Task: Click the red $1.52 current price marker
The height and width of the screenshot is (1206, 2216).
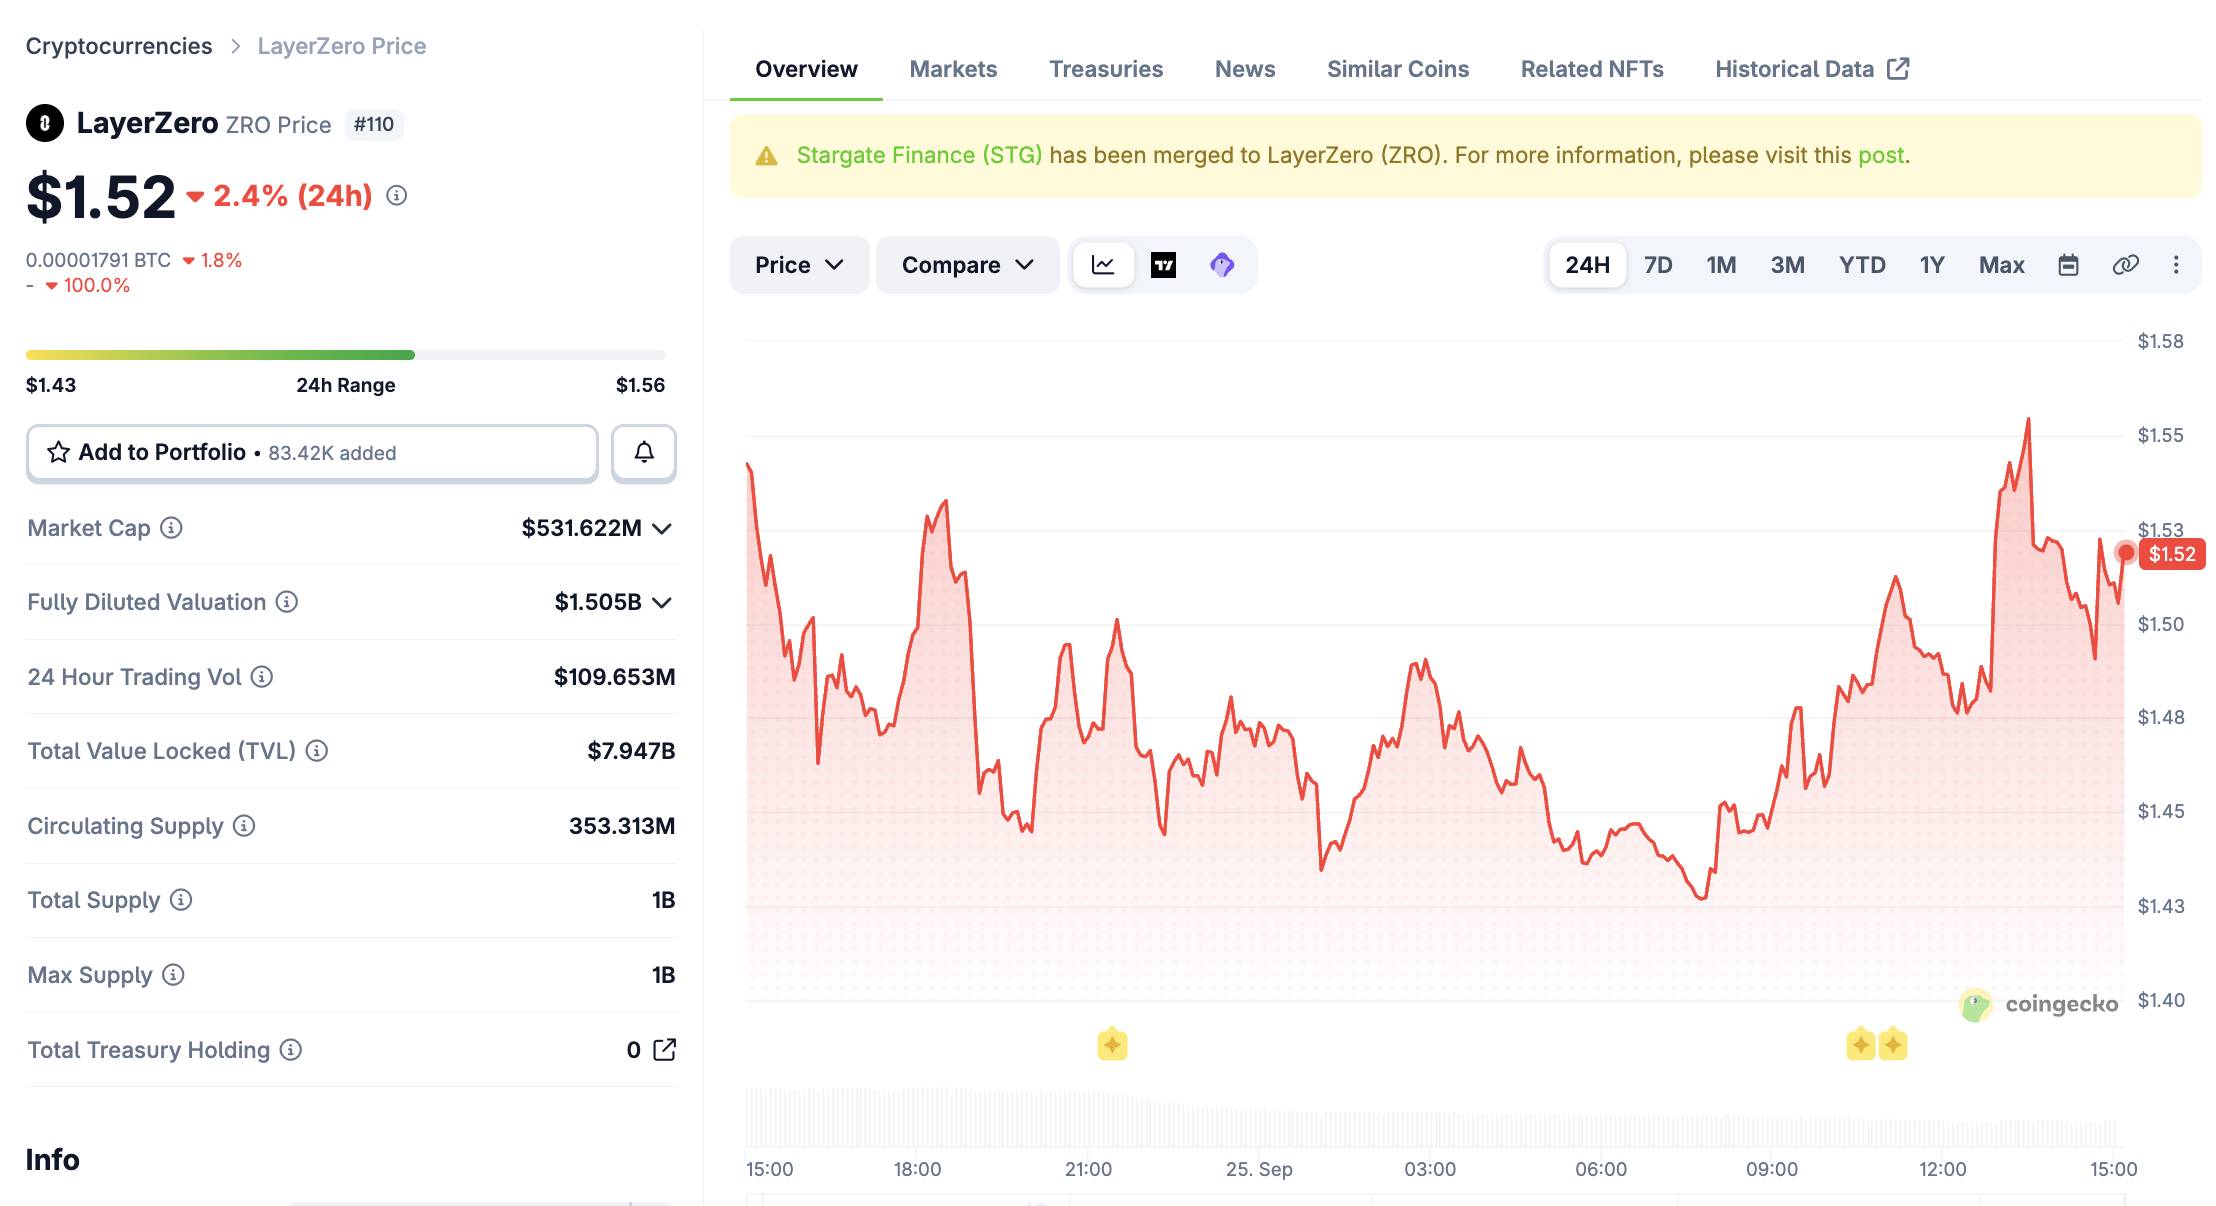Action: pyautogui.click(x=2171, y=554)
